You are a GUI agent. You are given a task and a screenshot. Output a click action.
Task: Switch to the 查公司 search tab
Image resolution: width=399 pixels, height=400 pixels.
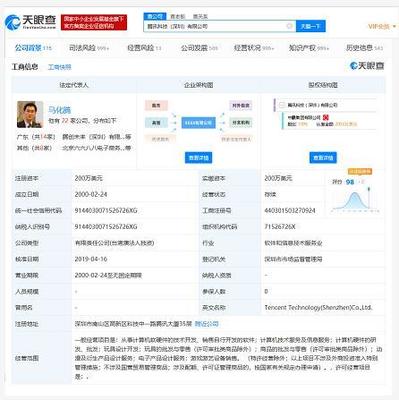pos(155,16)
